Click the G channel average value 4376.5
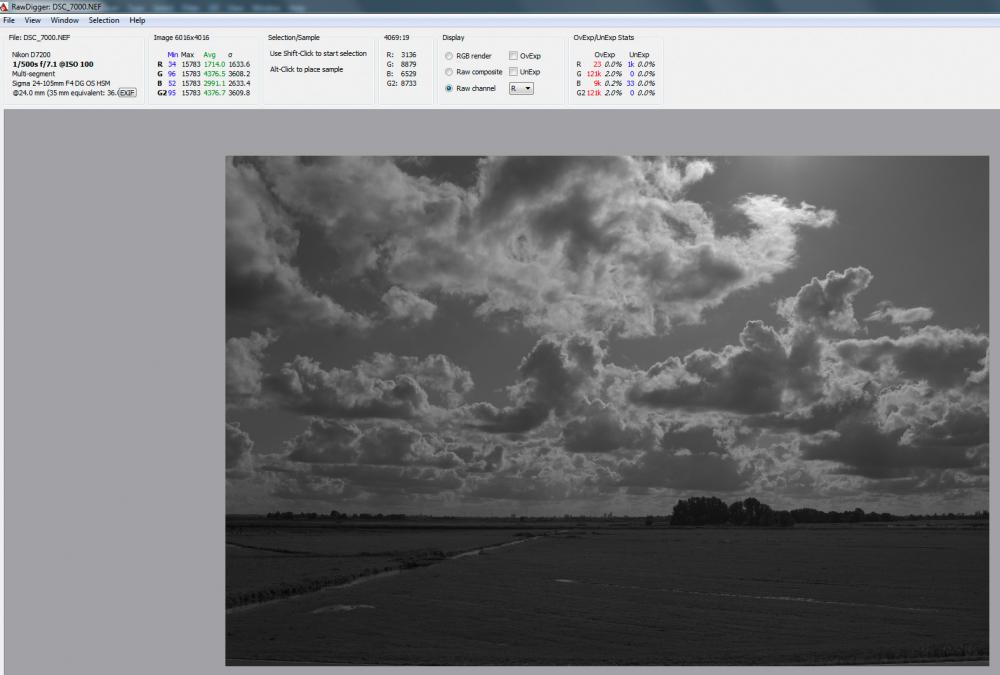The image size is (1000, 675). (x=214, y=74)
